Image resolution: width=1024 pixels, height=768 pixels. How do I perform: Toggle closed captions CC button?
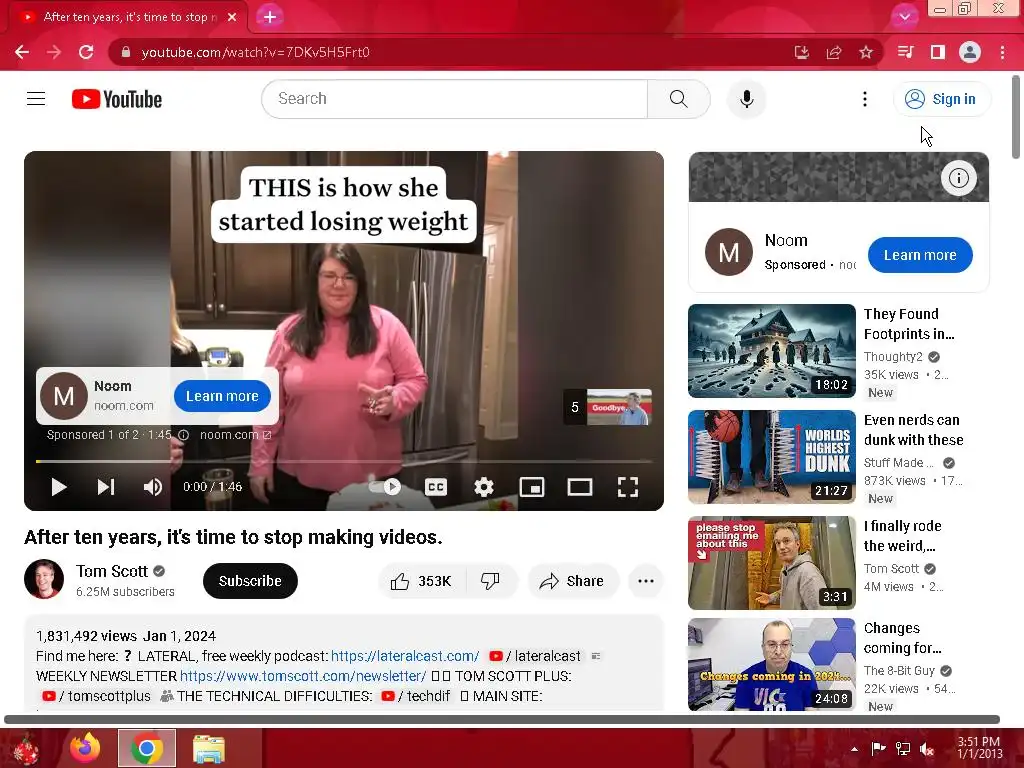[436, 487]
